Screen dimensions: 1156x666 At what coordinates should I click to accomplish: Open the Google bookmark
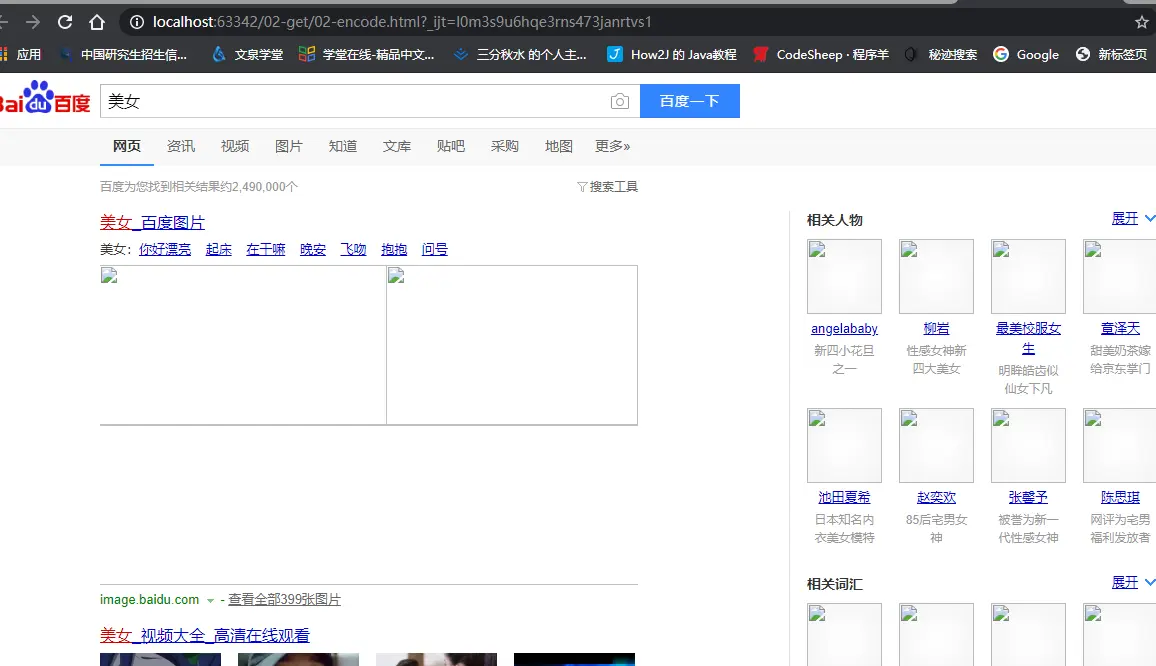coord(1026,55)
